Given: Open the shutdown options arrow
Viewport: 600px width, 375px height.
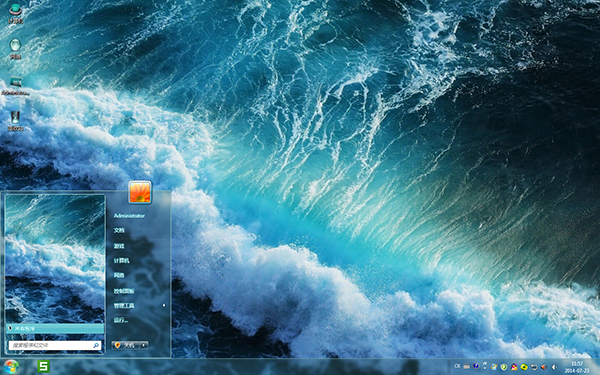Looking at the screenshot, I should click(x=144, y=345).
